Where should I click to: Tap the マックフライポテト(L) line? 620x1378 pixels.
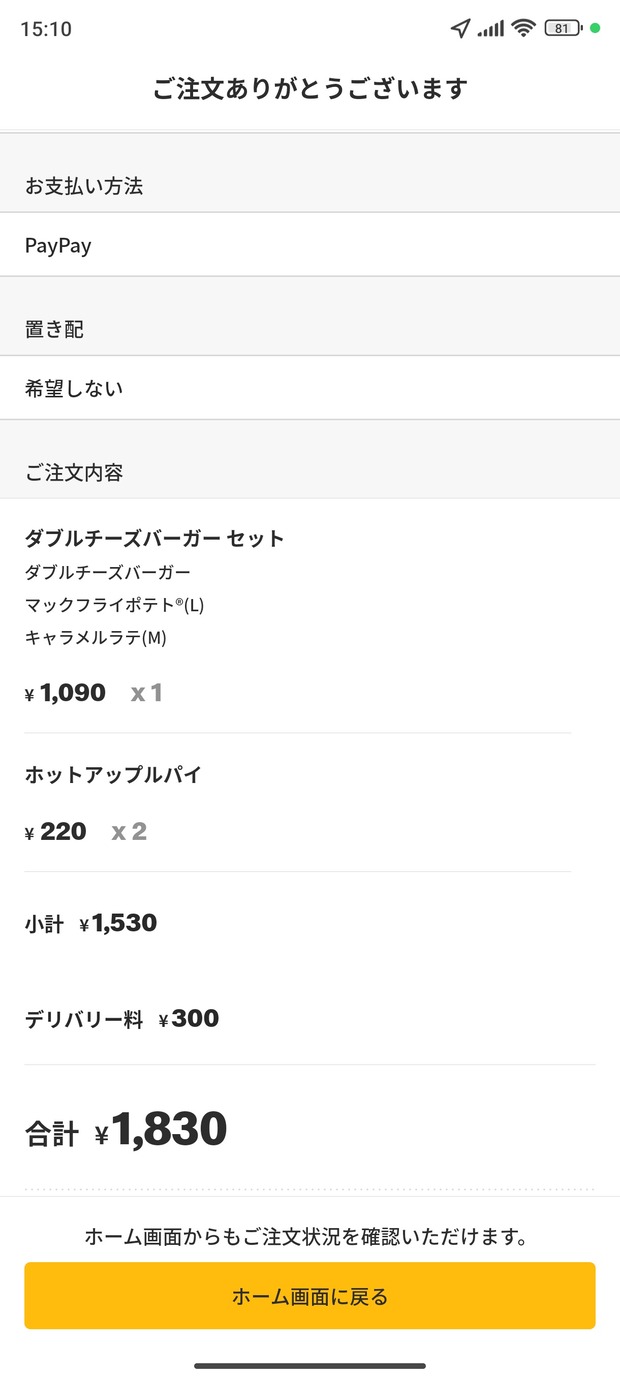[x=115, y=605]
